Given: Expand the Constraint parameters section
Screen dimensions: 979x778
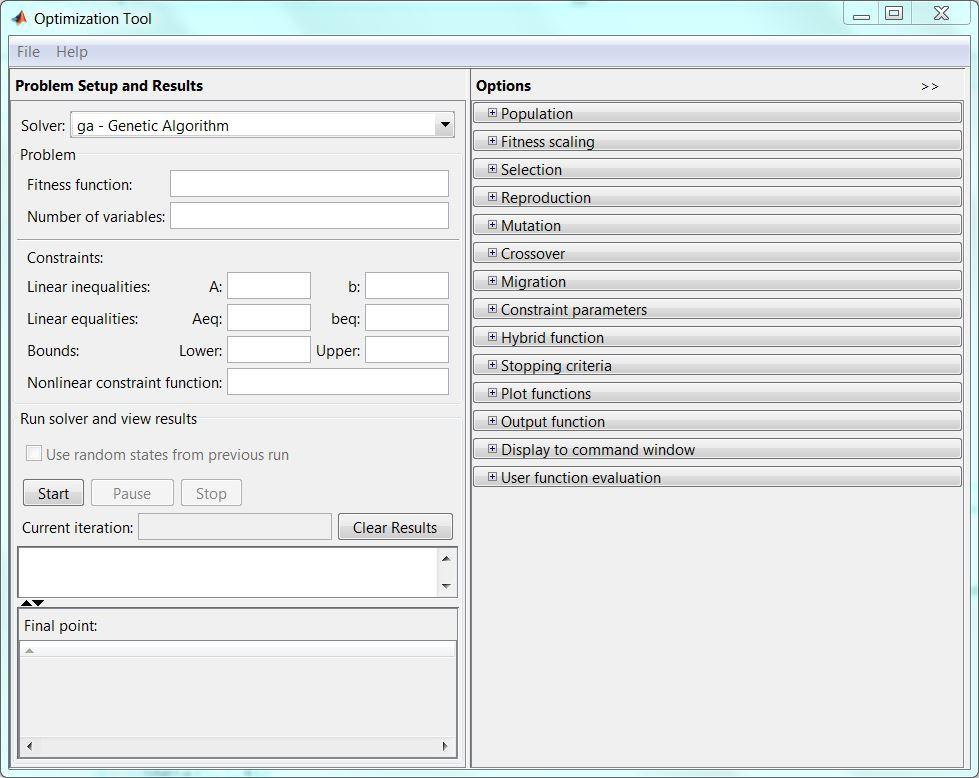Looking at the screenshot, I should coord(492,309).
